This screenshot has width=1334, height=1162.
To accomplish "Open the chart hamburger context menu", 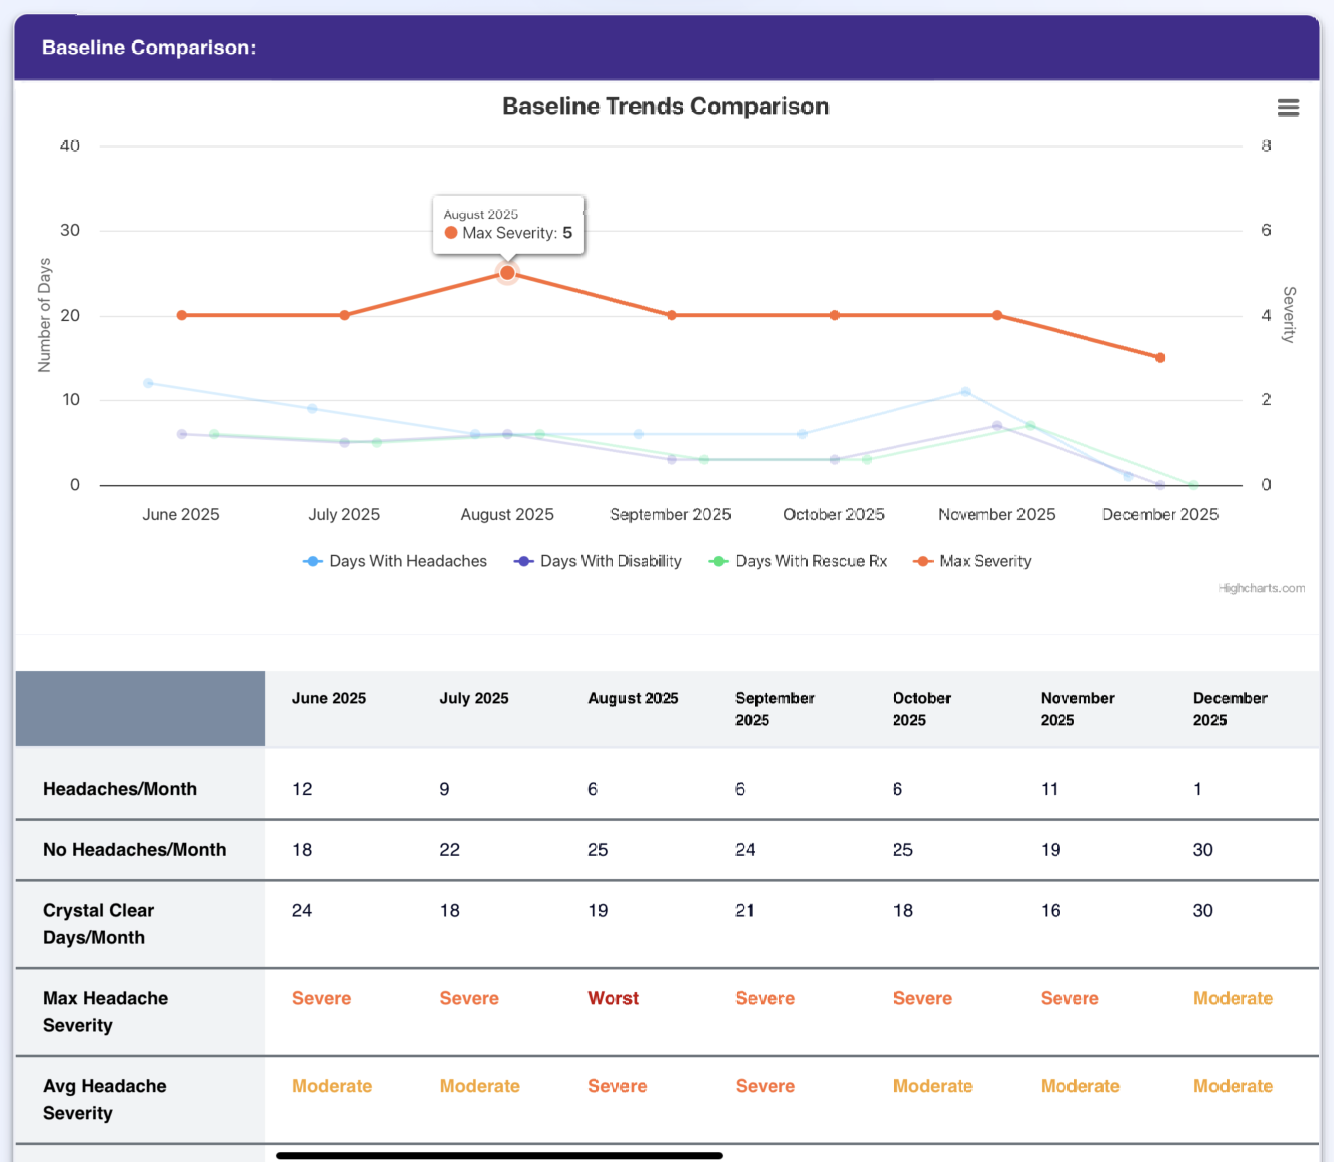I will pos(1288,108).
